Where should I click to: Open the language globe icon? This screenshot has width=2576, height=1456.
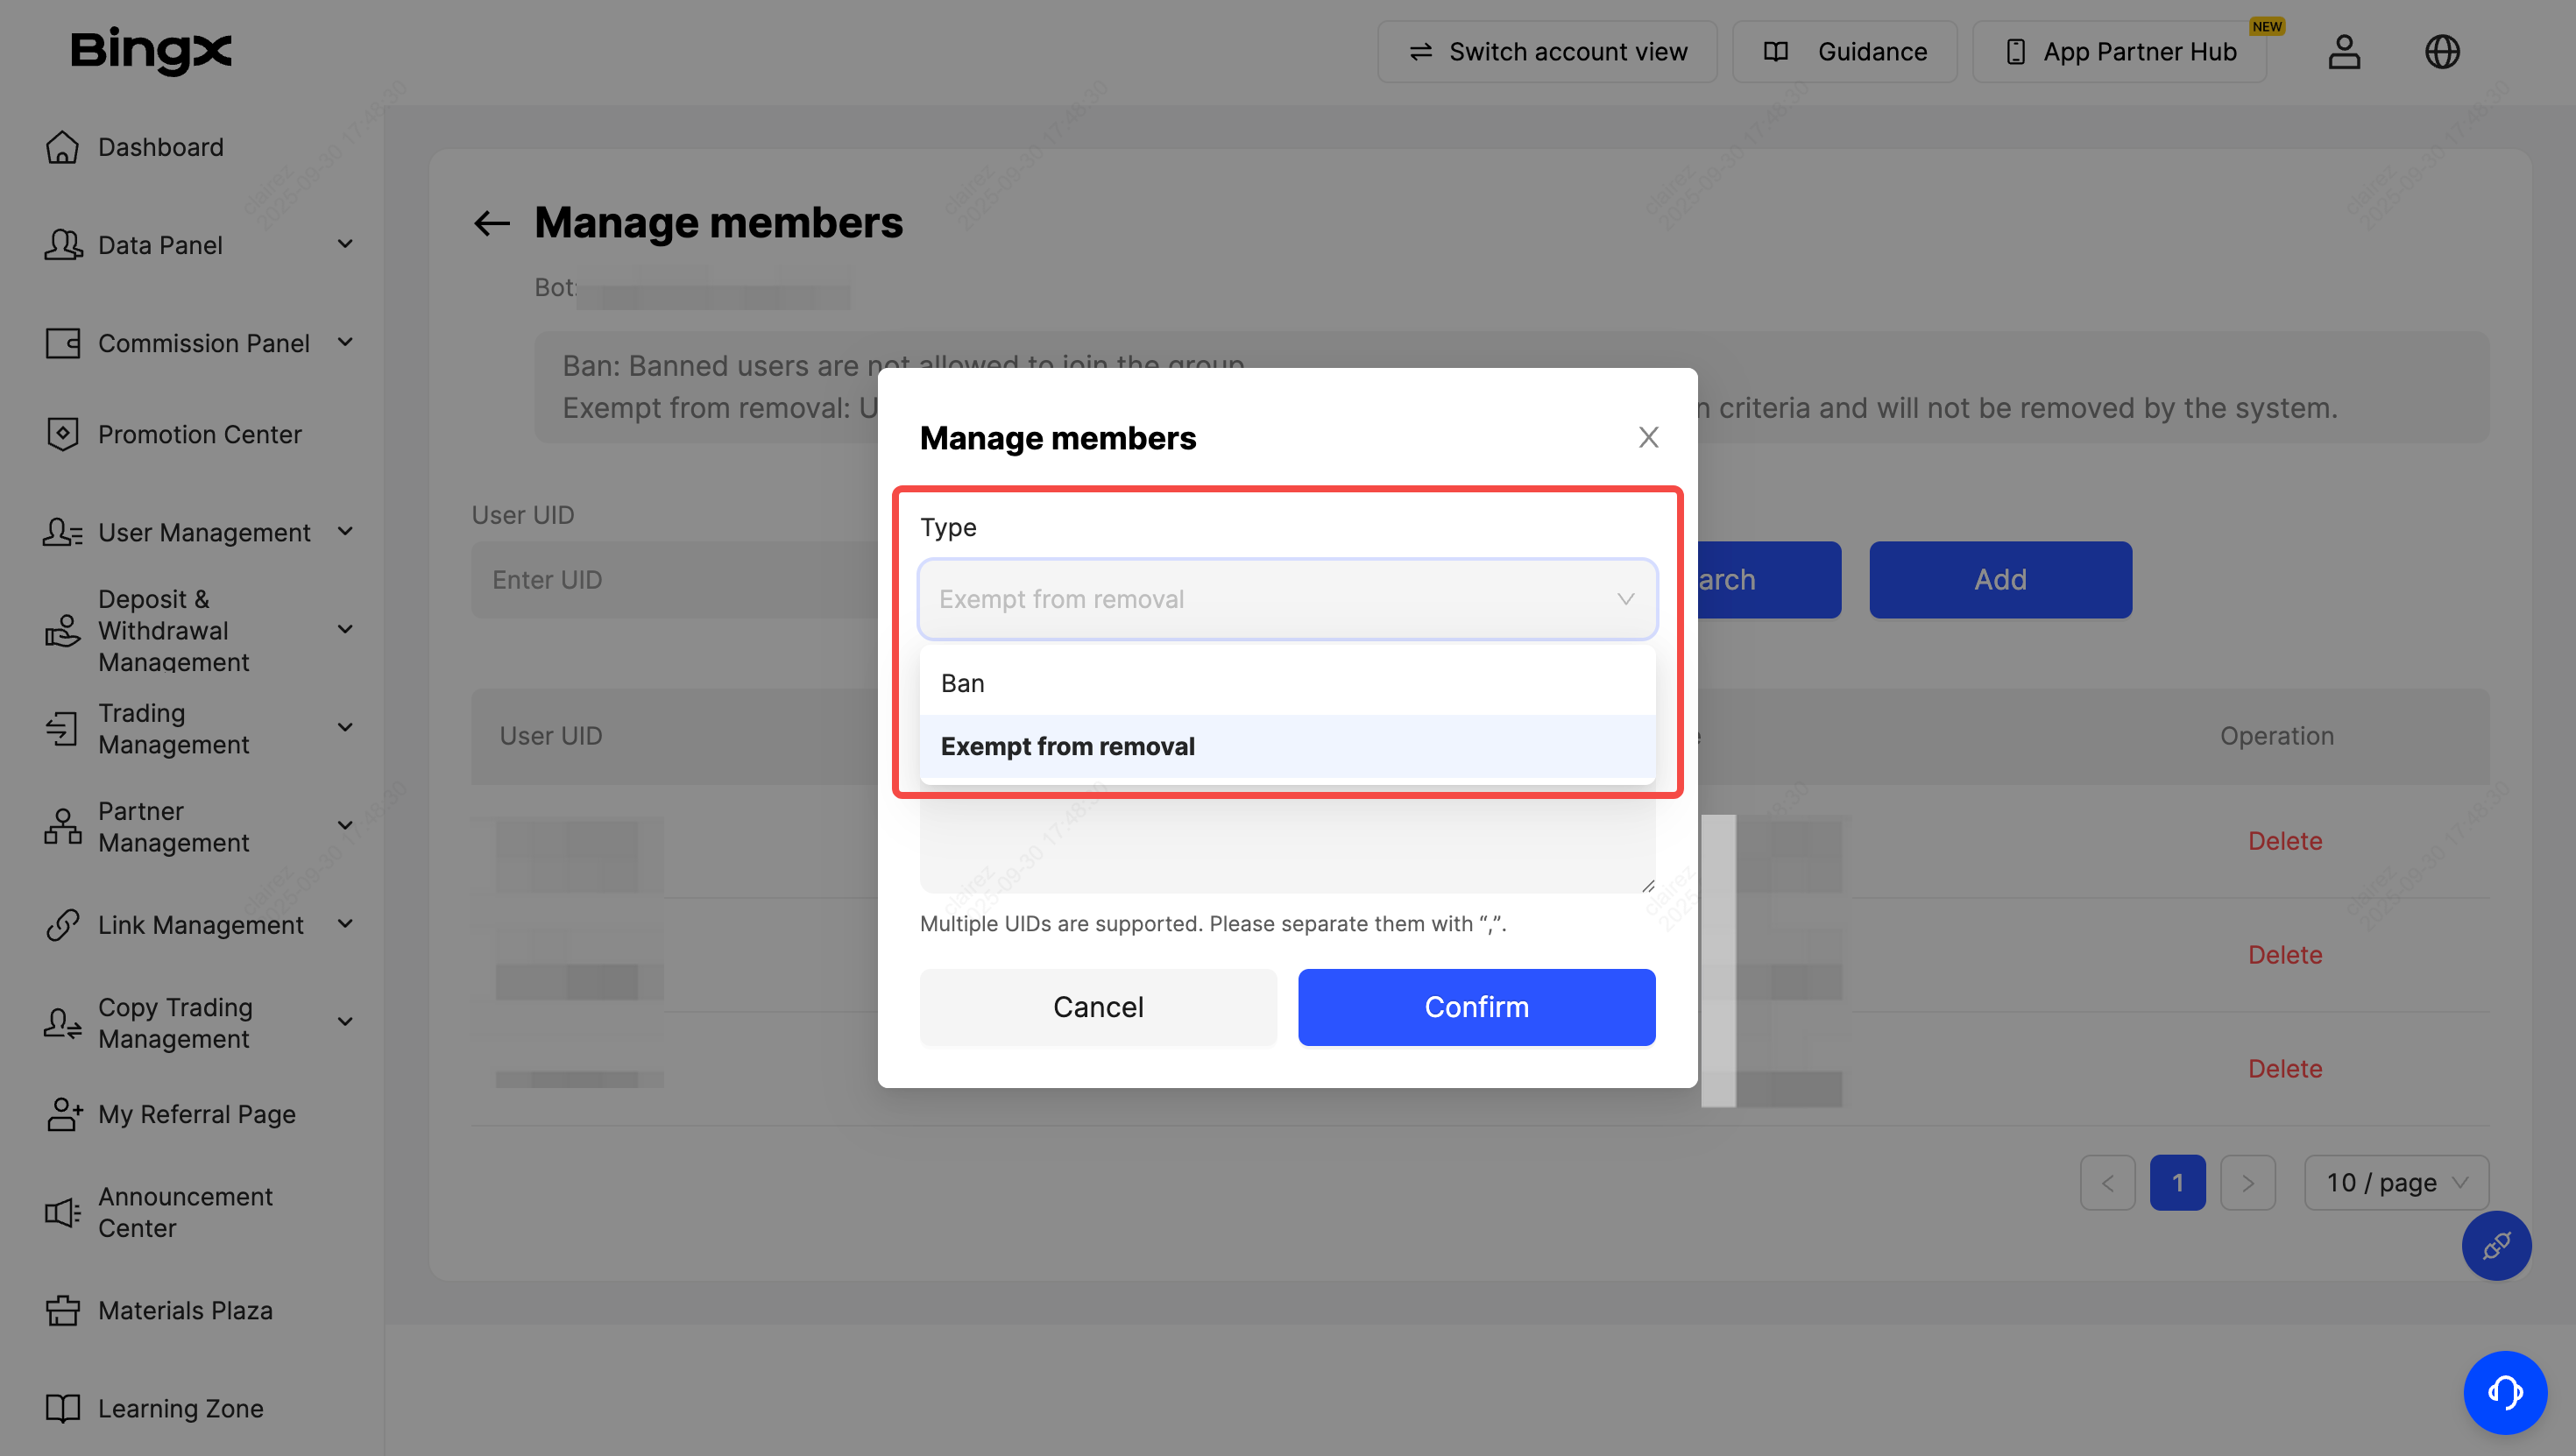coord(2441,52)
